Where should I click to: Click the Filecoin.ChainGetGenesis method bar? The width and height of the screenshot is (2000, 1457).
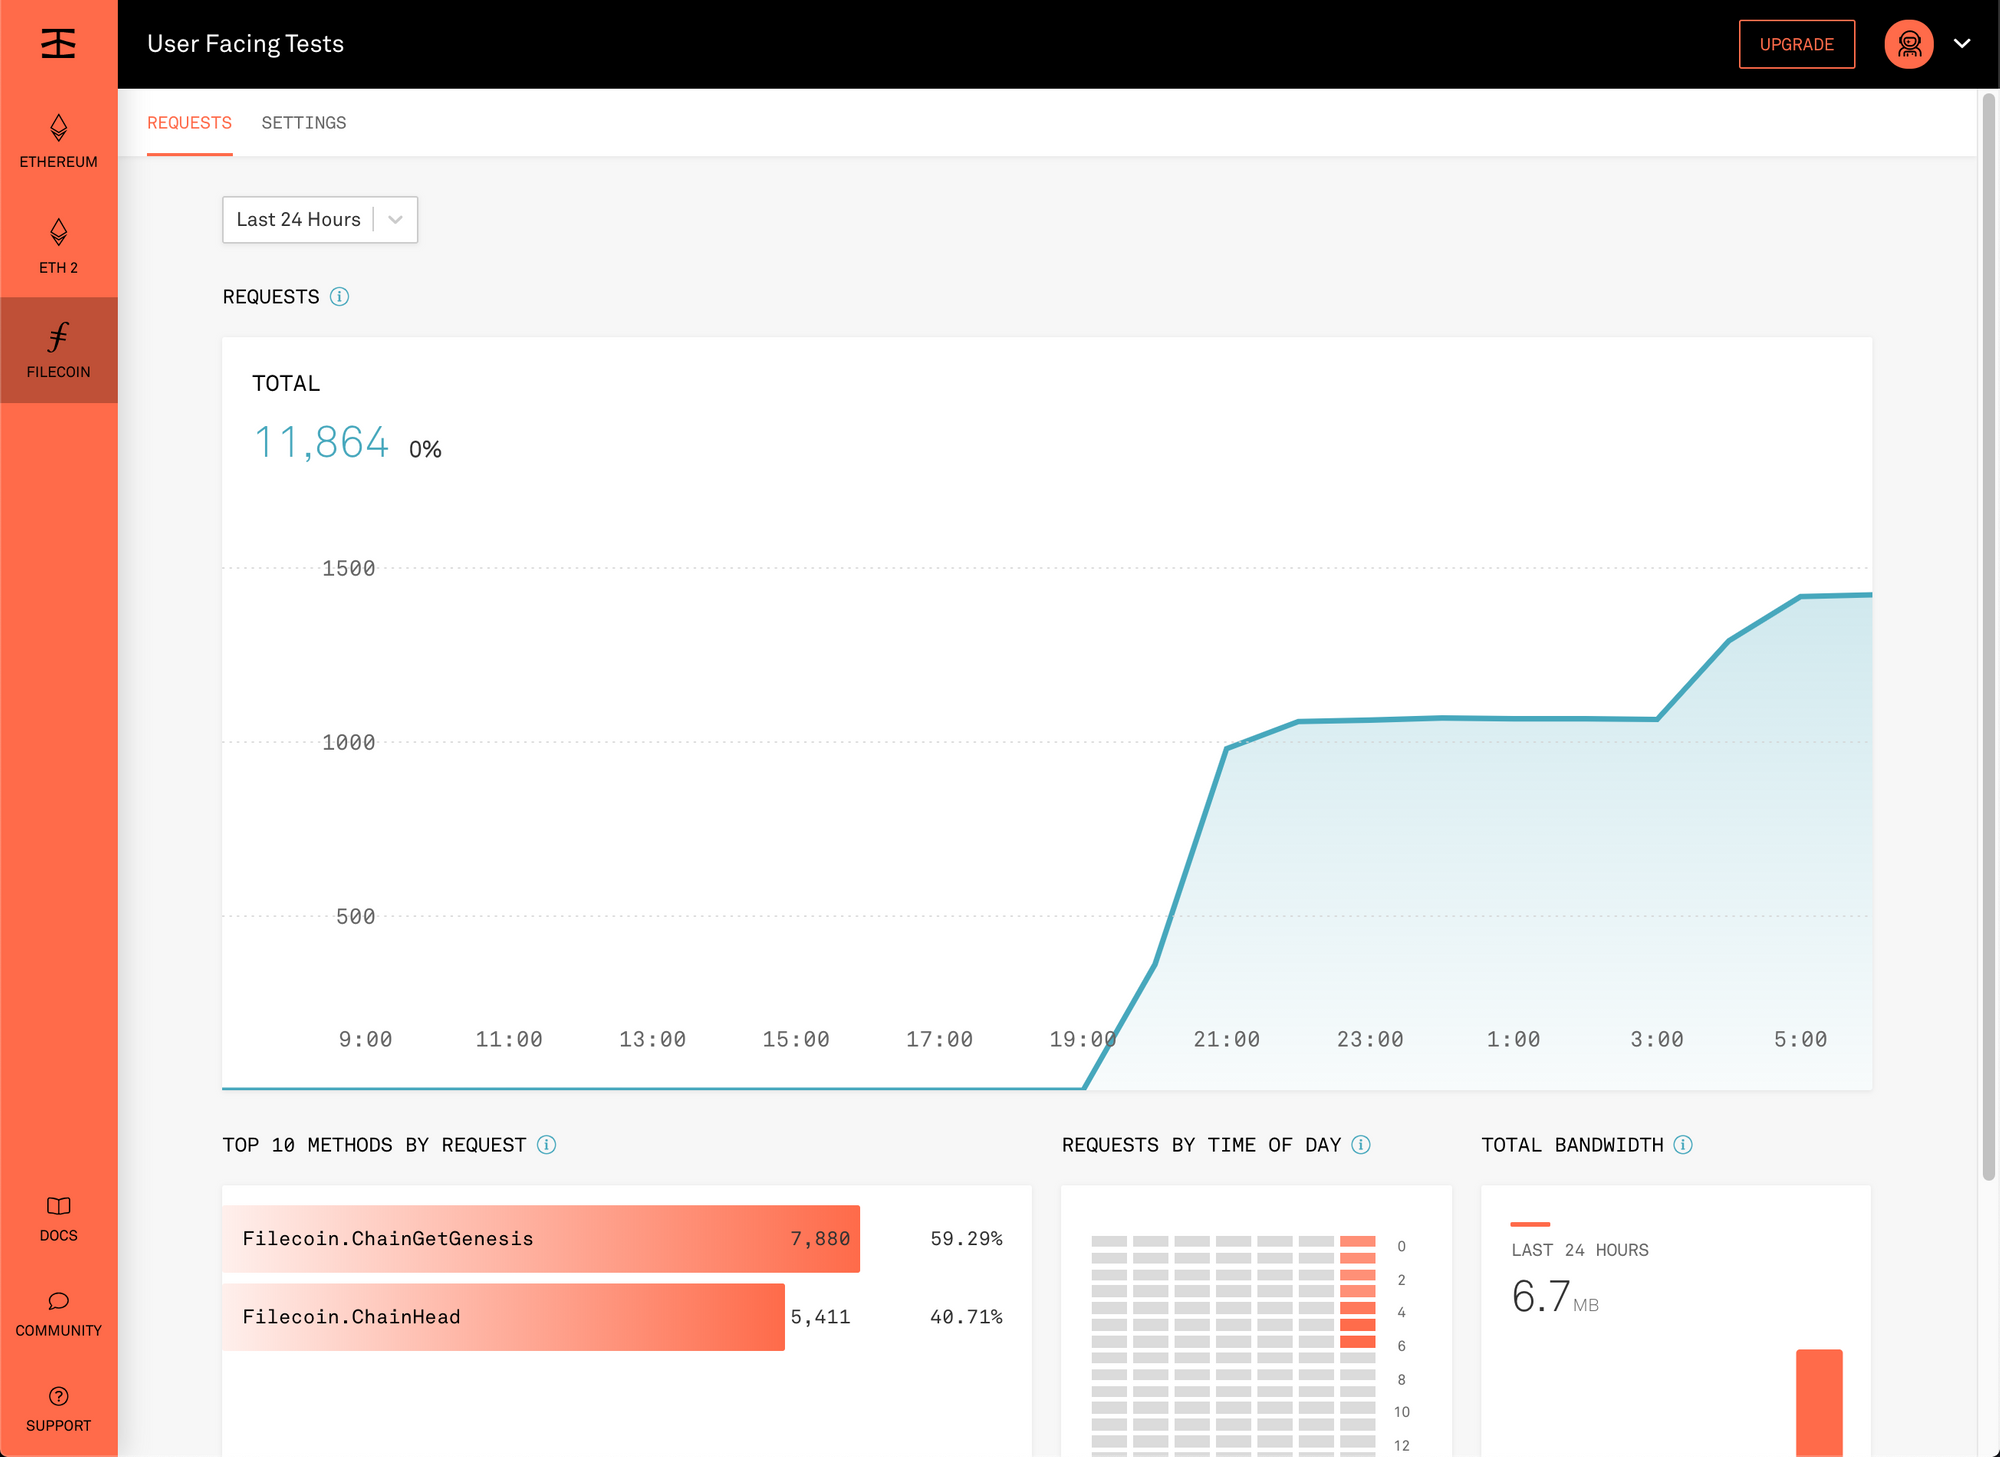coord(540,1239)
